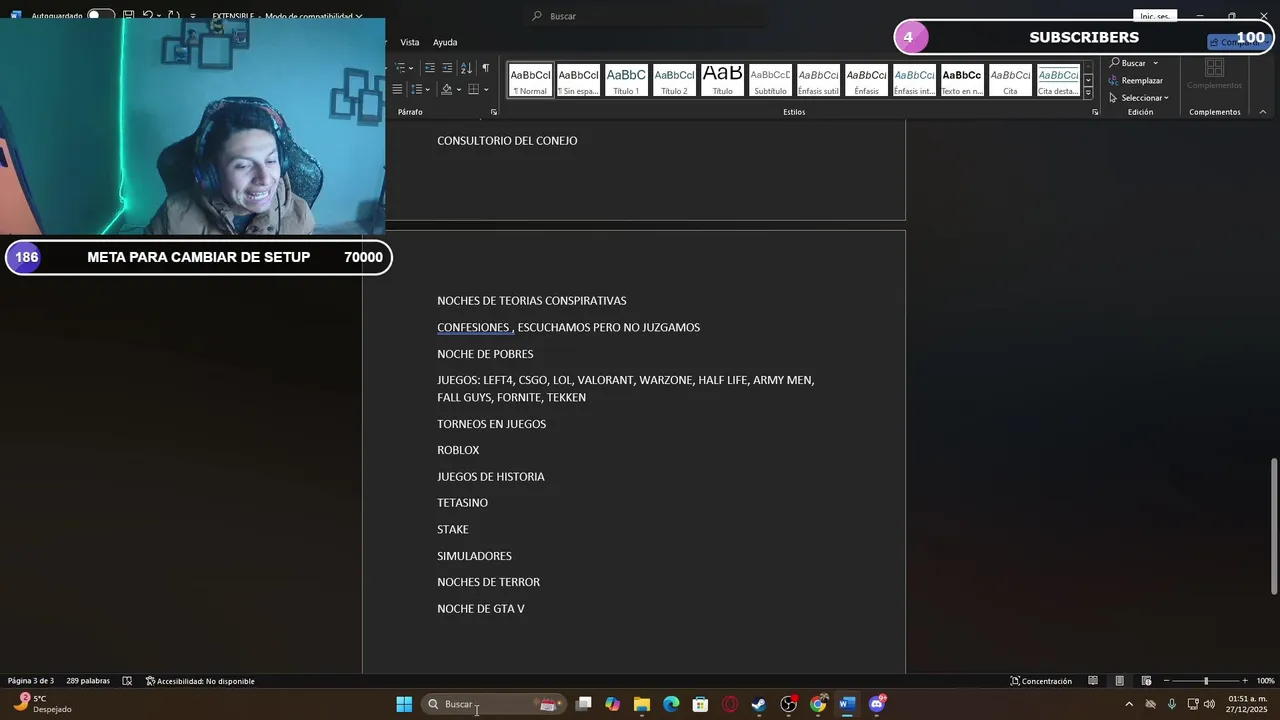Click the borders grid icon
The image size is (1280, 720).
click(x=474, y=90)
